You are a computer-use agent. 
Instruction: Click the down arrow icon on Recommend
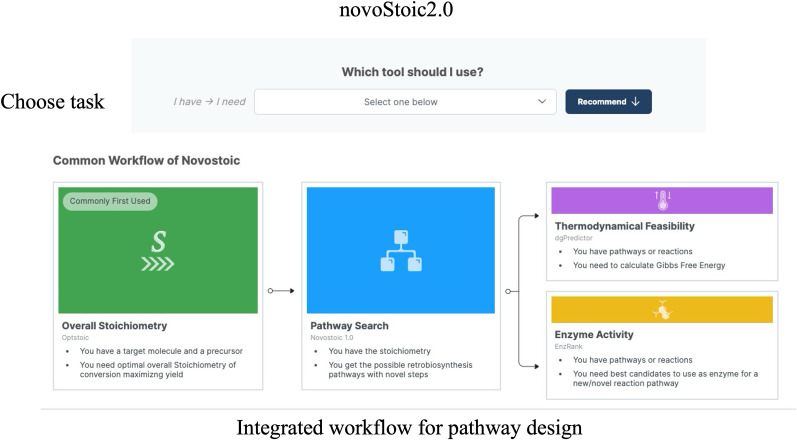click(x=635, y=102)
